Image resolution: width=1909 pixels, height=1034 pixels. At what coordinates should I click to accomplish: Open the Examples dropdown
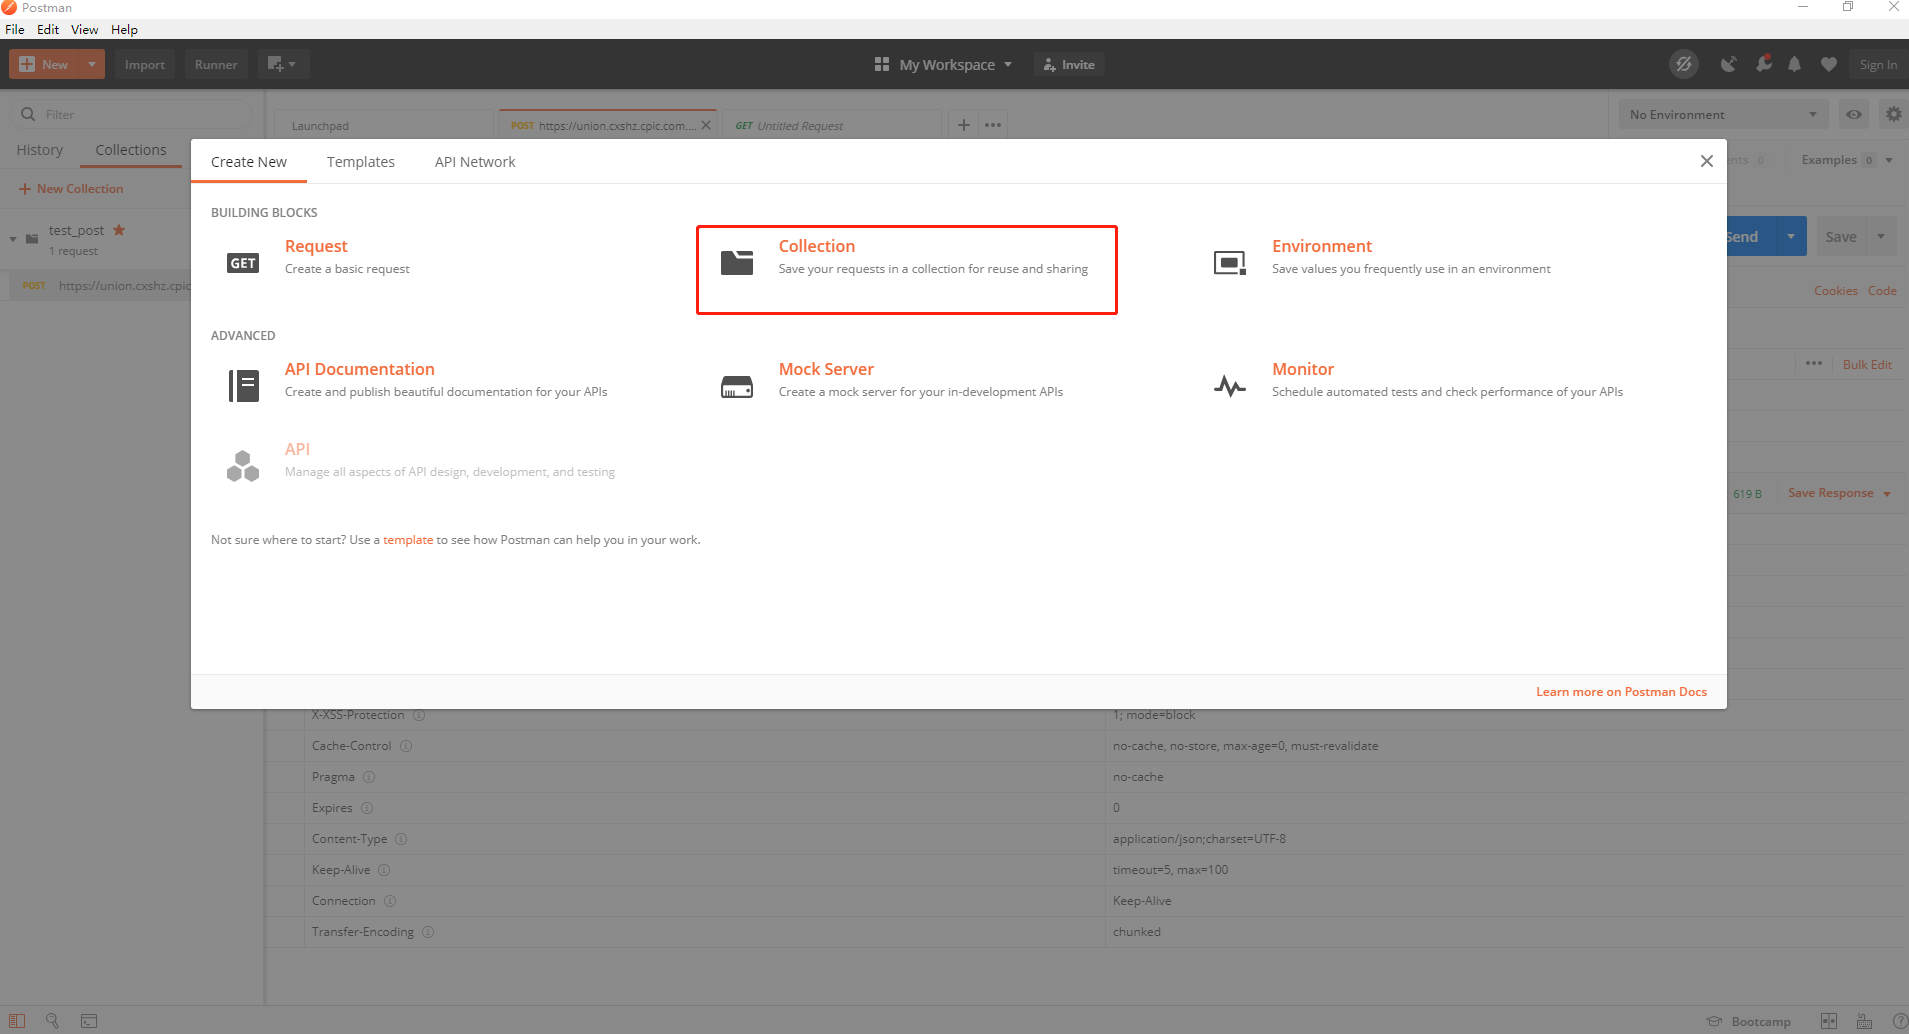pos(1847,160)
